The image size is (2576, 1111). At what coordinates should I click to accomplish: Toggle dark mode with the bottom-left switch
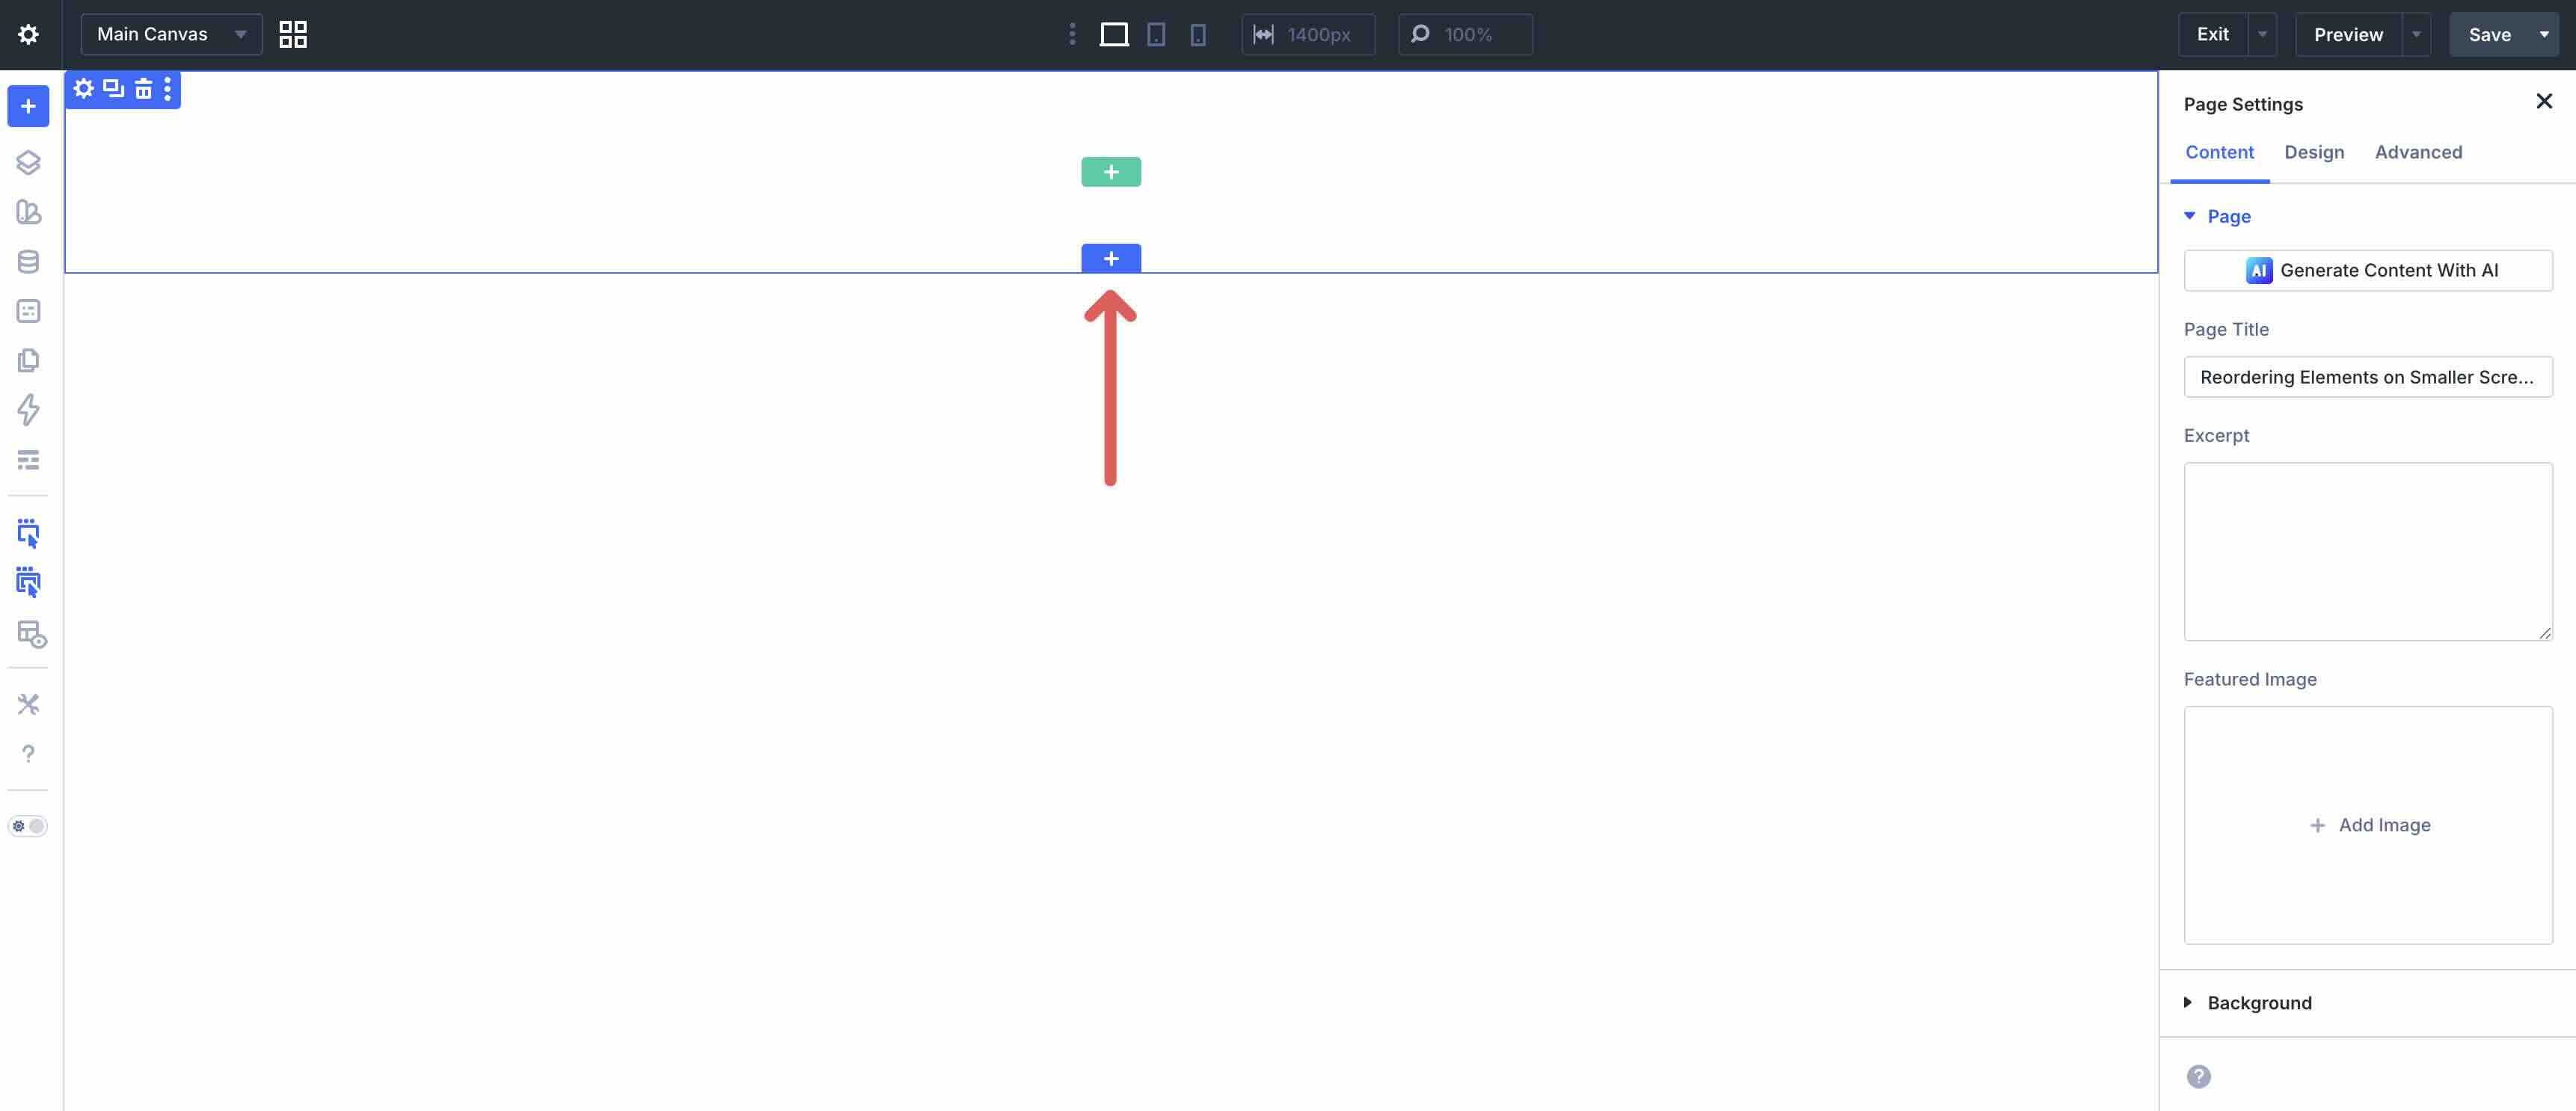tap(28, 826)
